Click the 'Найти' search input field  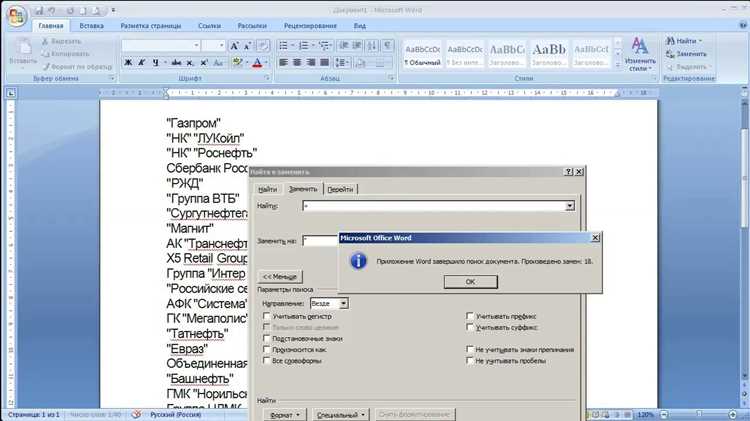coord(434,206)
